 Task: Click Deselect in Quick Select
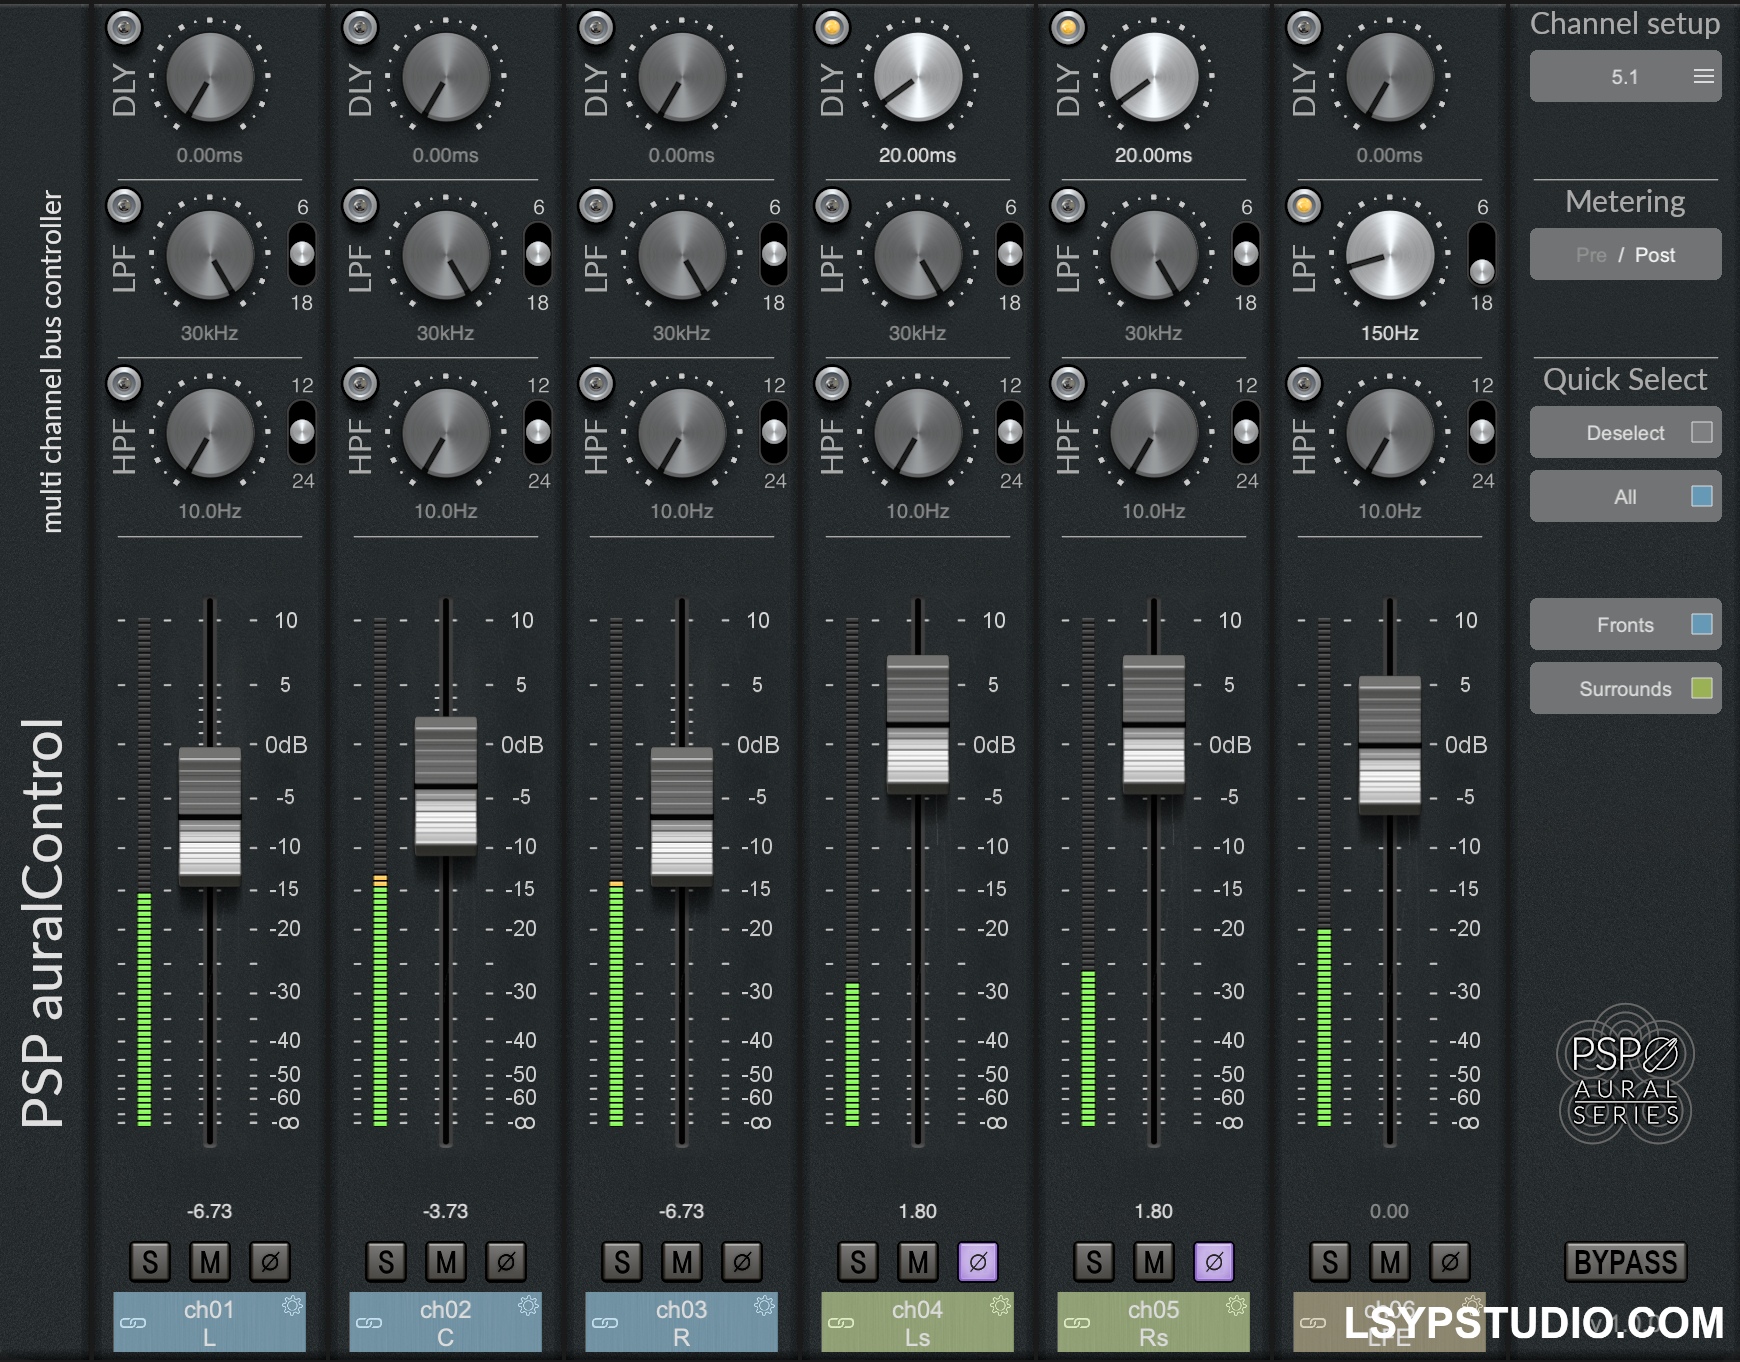tap(1625, 433)
